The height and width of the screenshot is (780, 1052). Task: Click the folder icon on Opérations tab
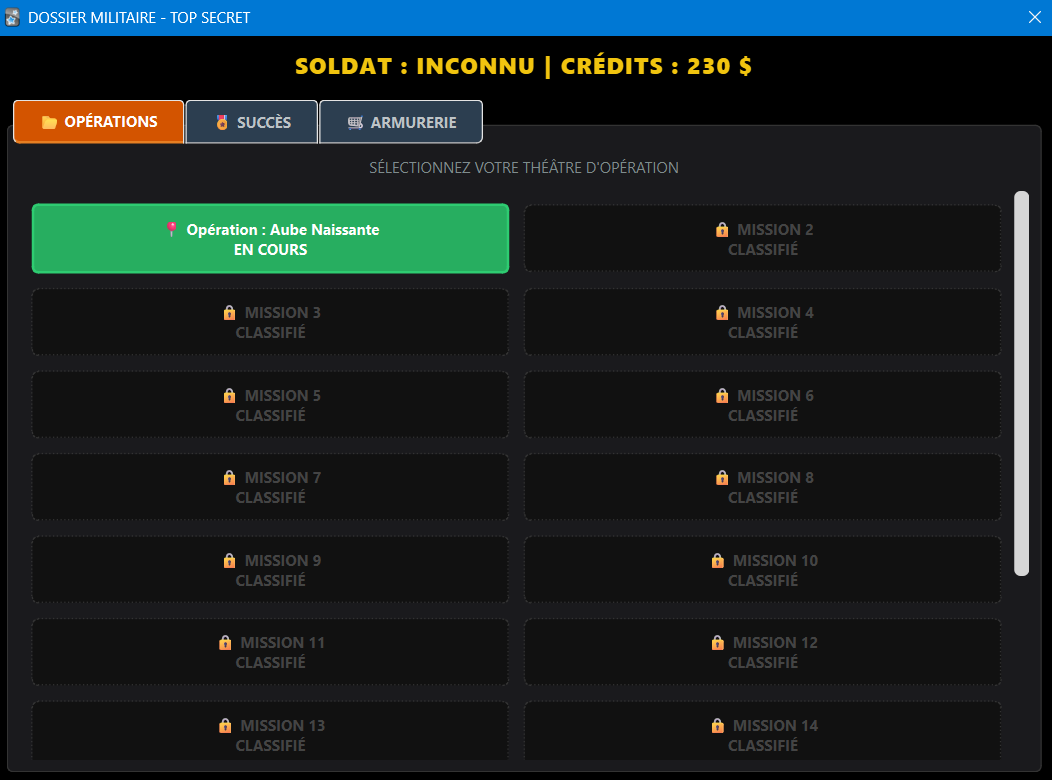49,122
